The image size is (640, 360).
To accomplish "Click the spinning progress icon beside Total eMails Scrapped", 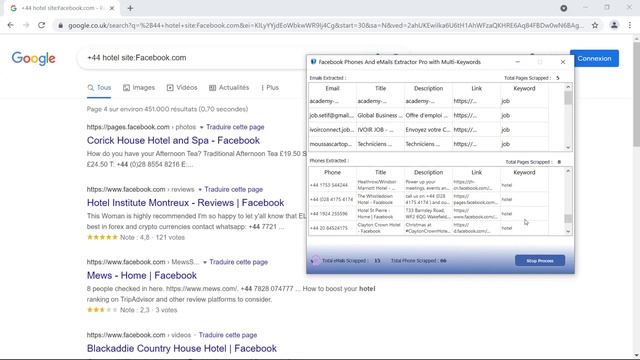I will (315, 260).
